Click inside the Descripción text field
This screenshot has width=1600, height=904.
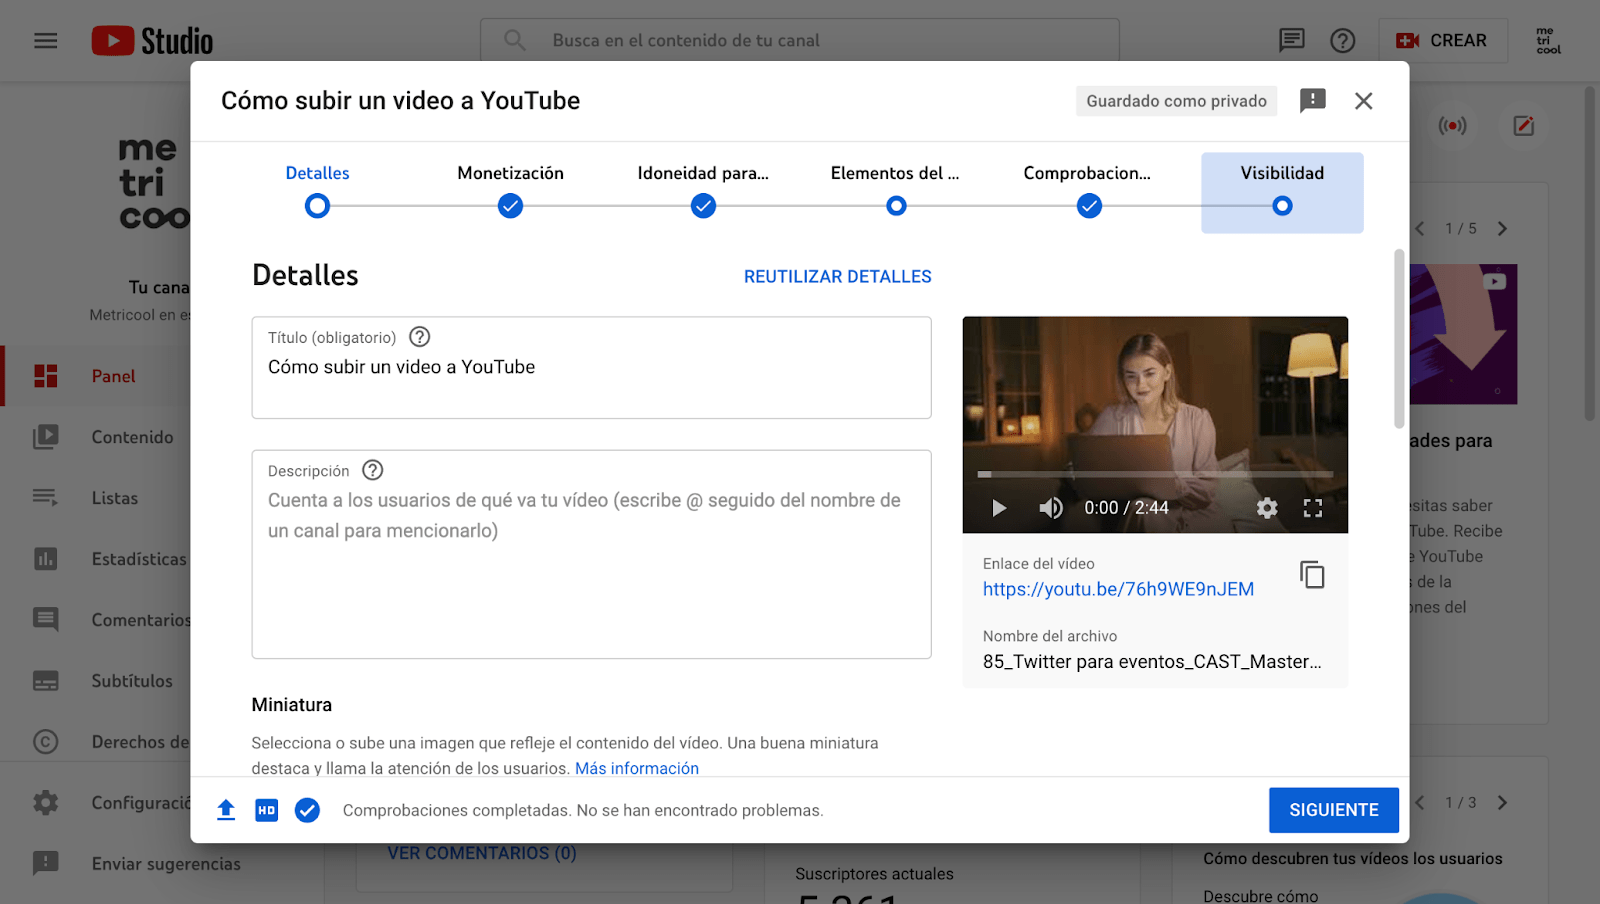(591, 550)
